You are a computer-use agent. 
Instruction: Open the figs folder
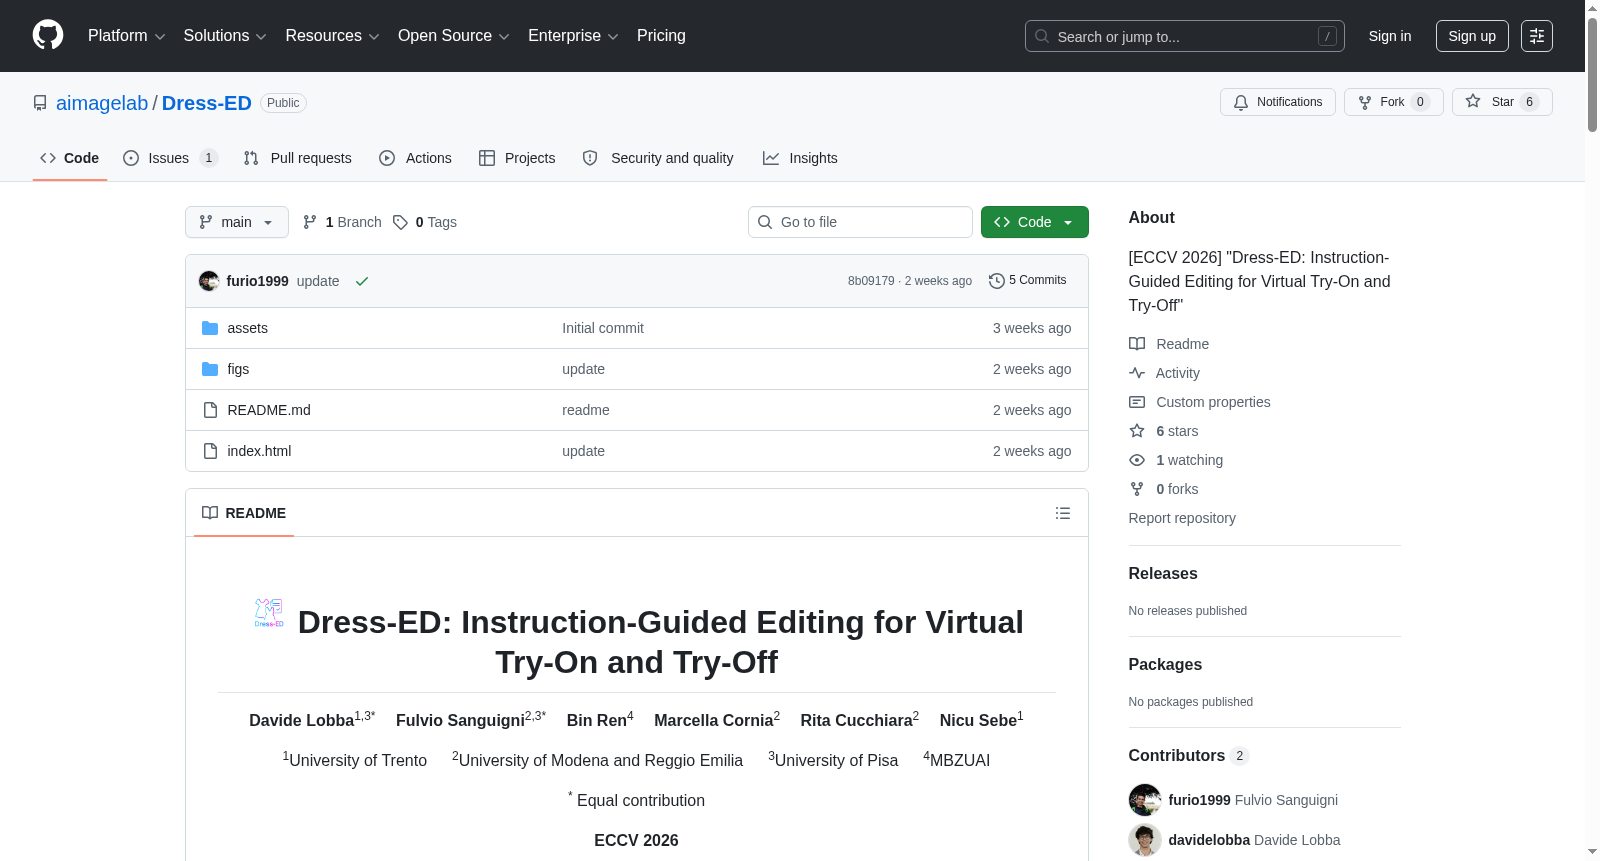tap(238, 369)
